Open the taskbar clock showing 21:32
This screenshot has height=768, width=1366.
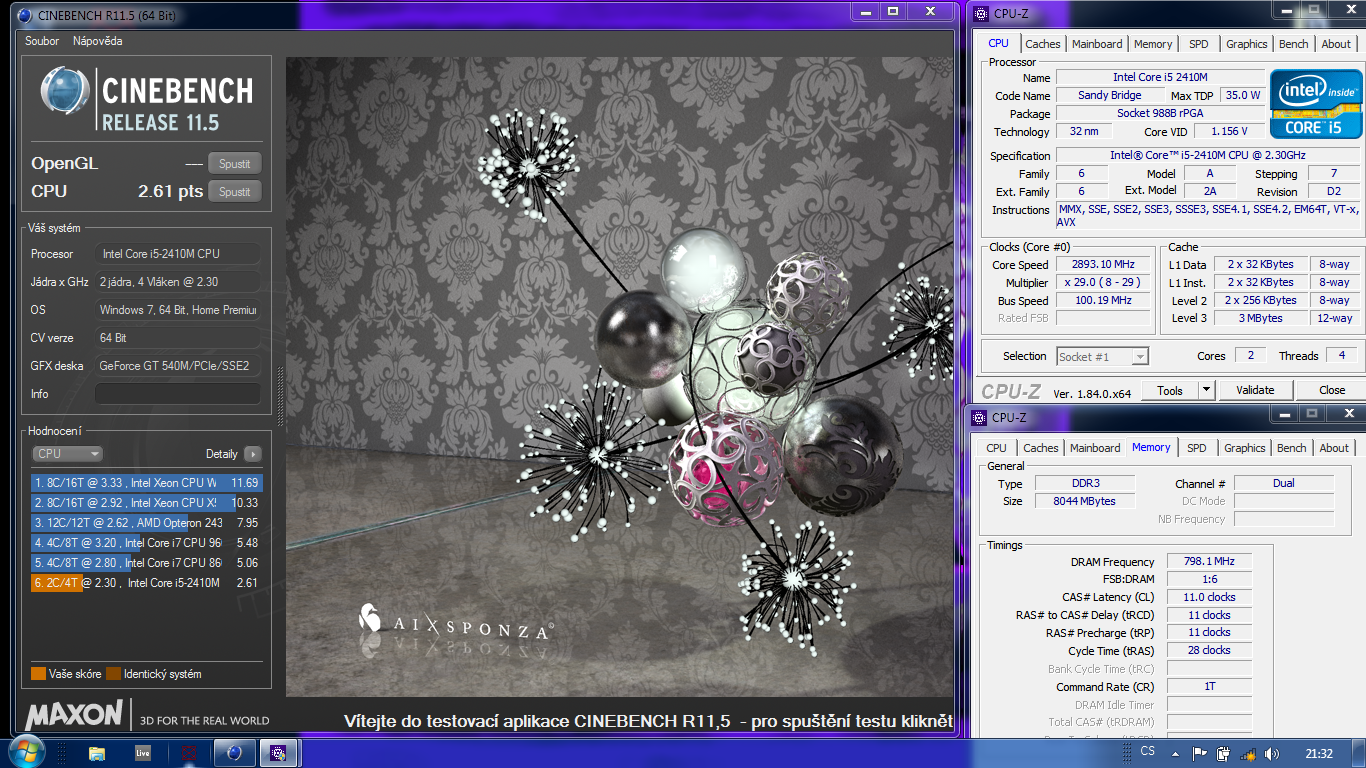[x=1319, y=753]
